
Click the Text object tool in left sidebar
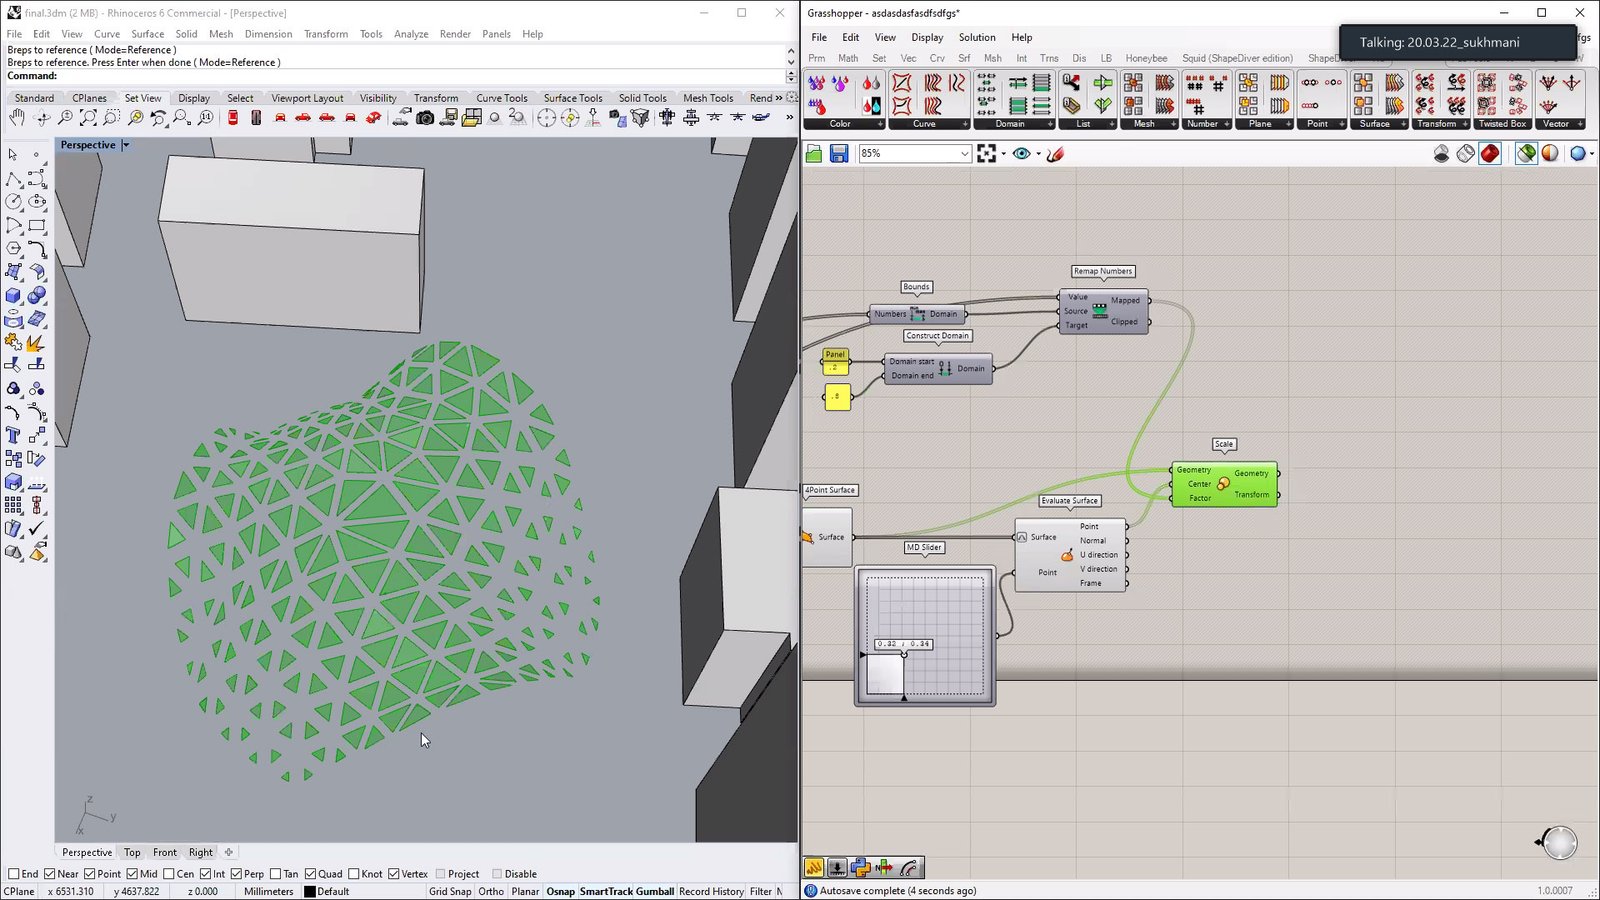[x=13, y=435]
